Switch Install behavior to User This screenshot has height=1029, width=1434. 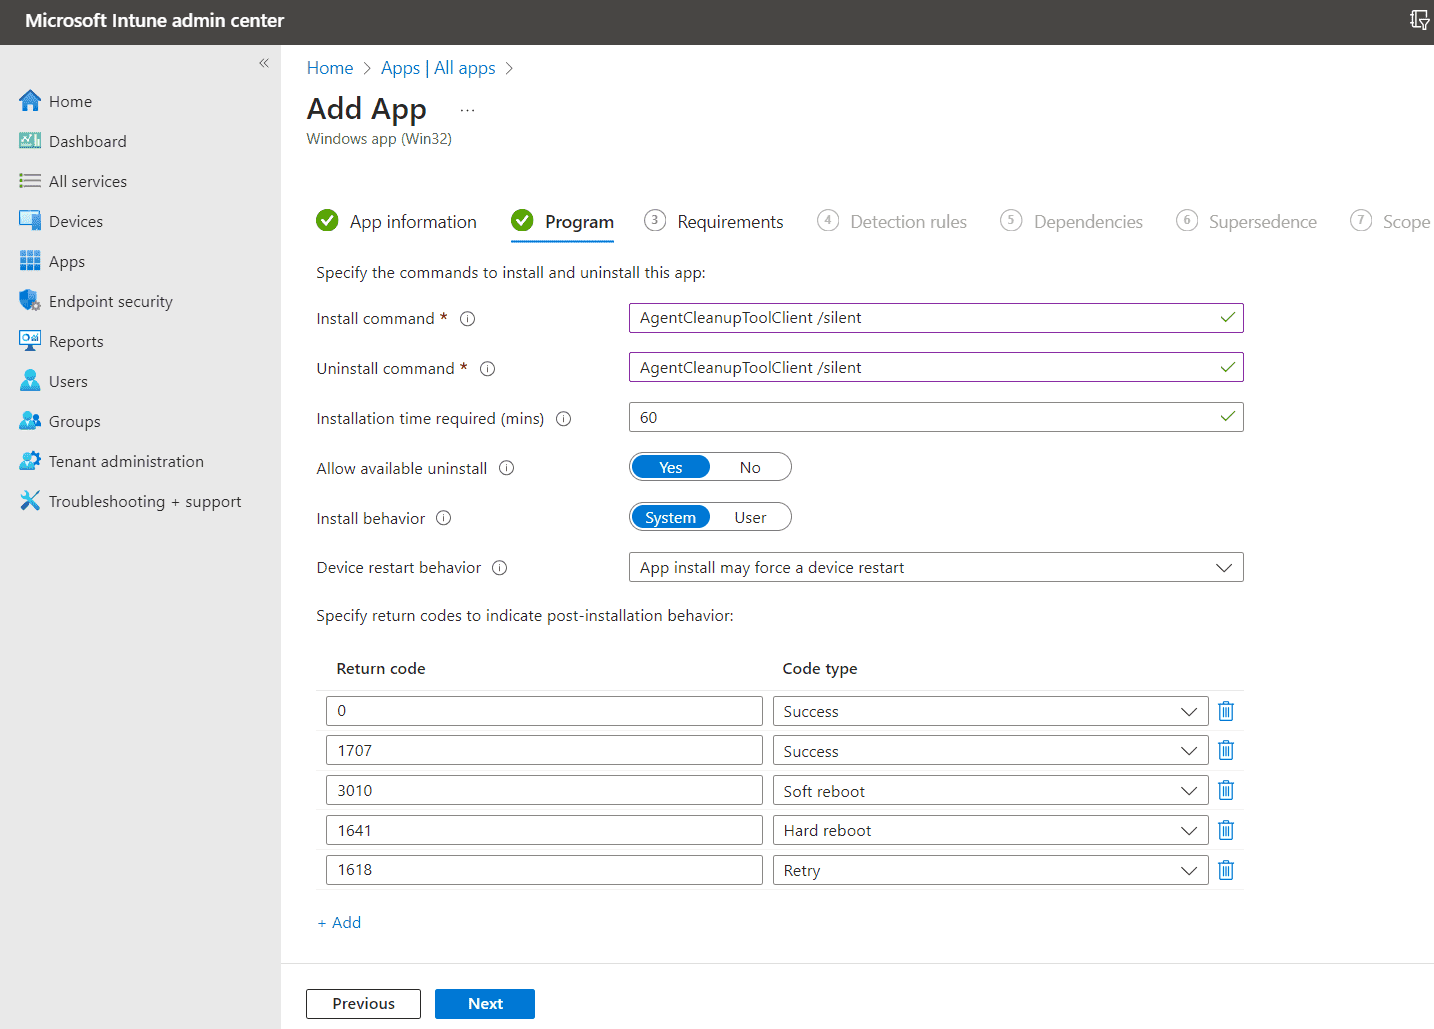point(750,517)
